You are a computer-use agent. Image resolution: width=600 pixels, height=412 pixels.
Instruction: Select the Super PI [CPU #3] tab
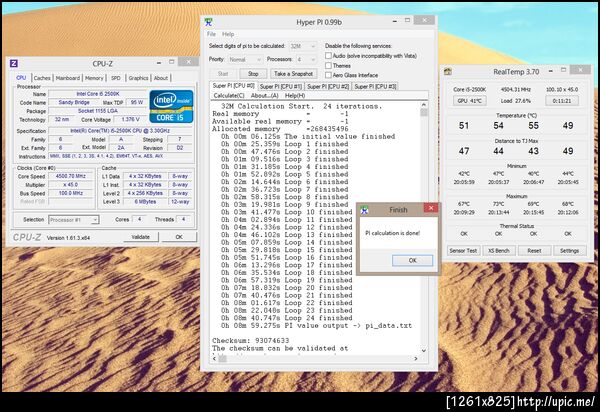pos(375,86)
